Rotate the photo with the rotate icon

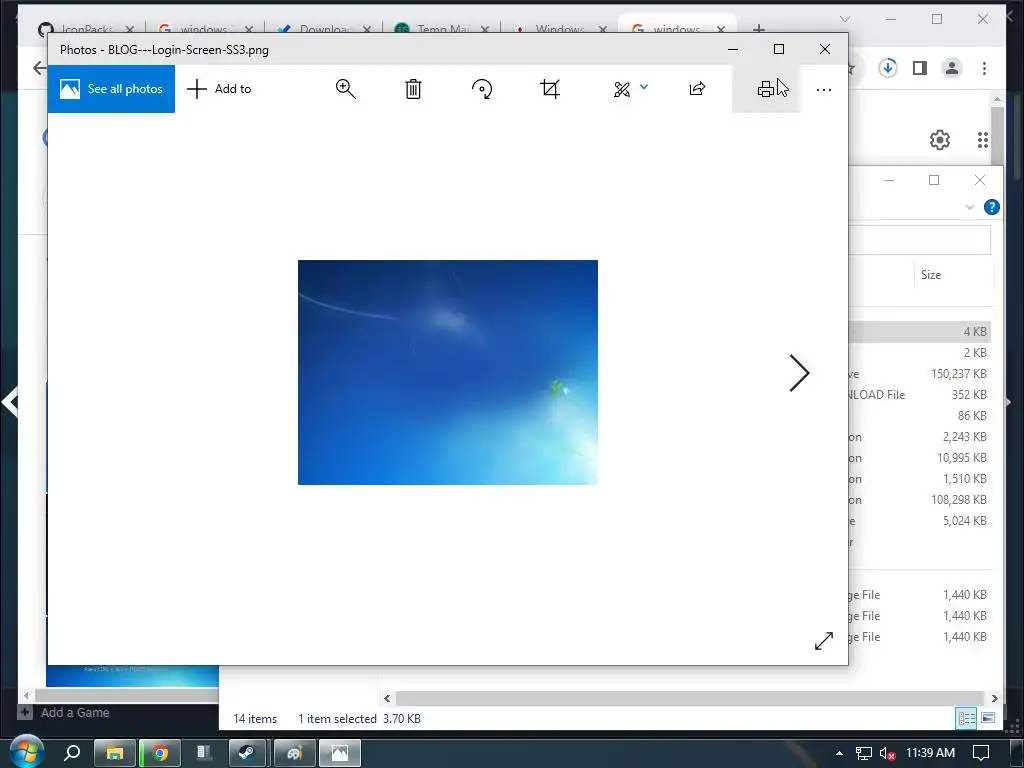482,89
